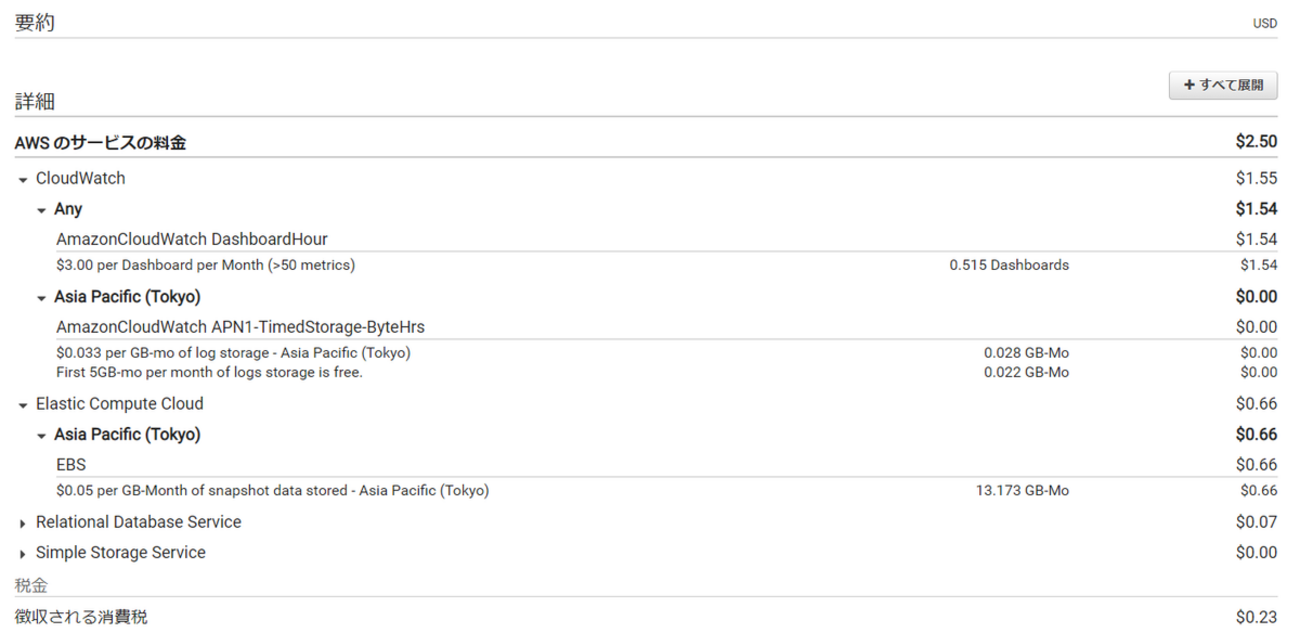Click the AmazonCloudWatch DashboardHour line item
1300x633 pixels.
(x=192, y=239)
